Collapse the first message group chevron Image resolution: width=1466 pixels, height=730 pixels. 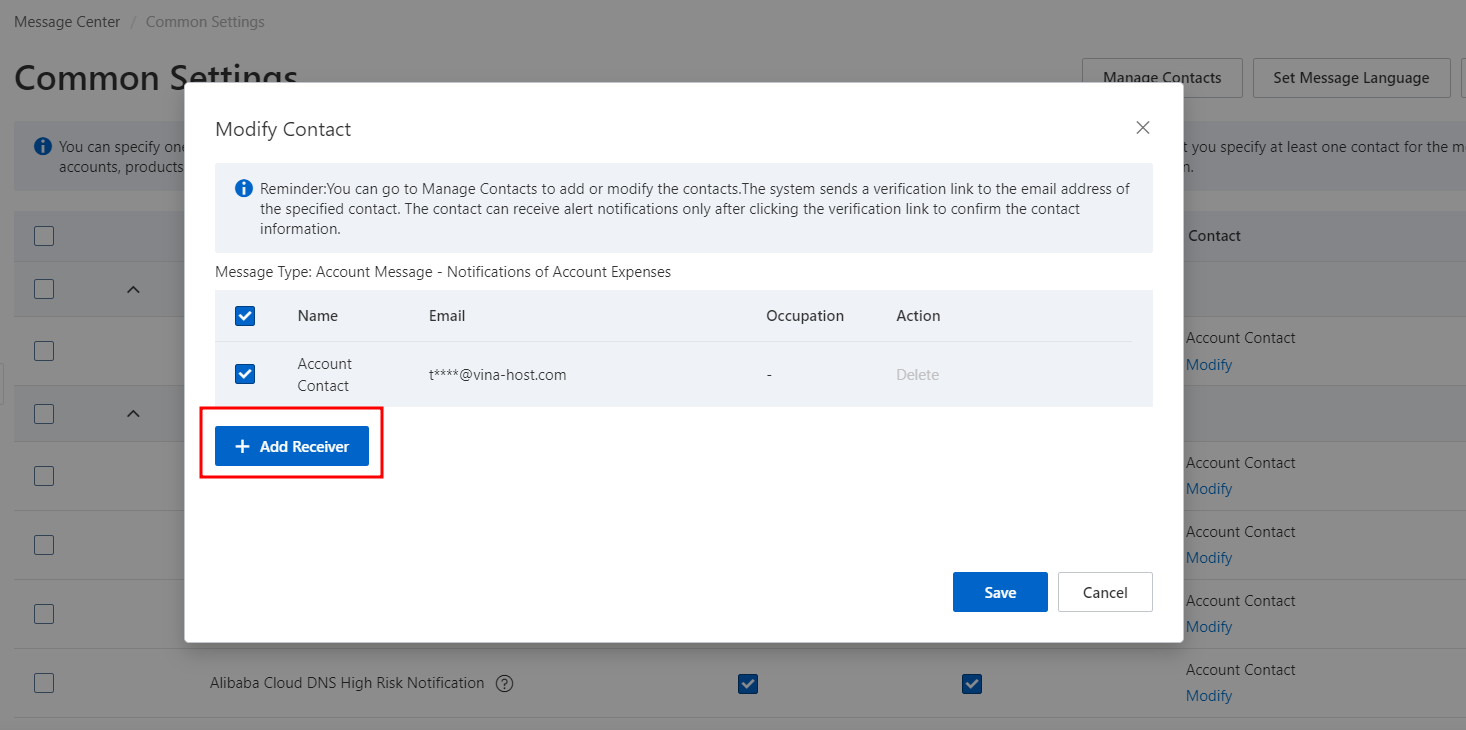[x=133, y=289]
